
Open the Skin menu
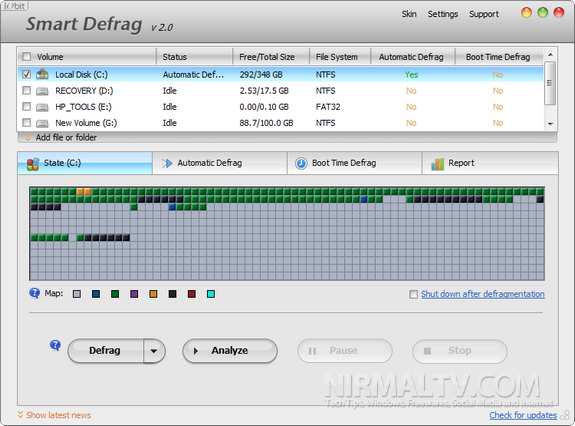coord(409,14)
